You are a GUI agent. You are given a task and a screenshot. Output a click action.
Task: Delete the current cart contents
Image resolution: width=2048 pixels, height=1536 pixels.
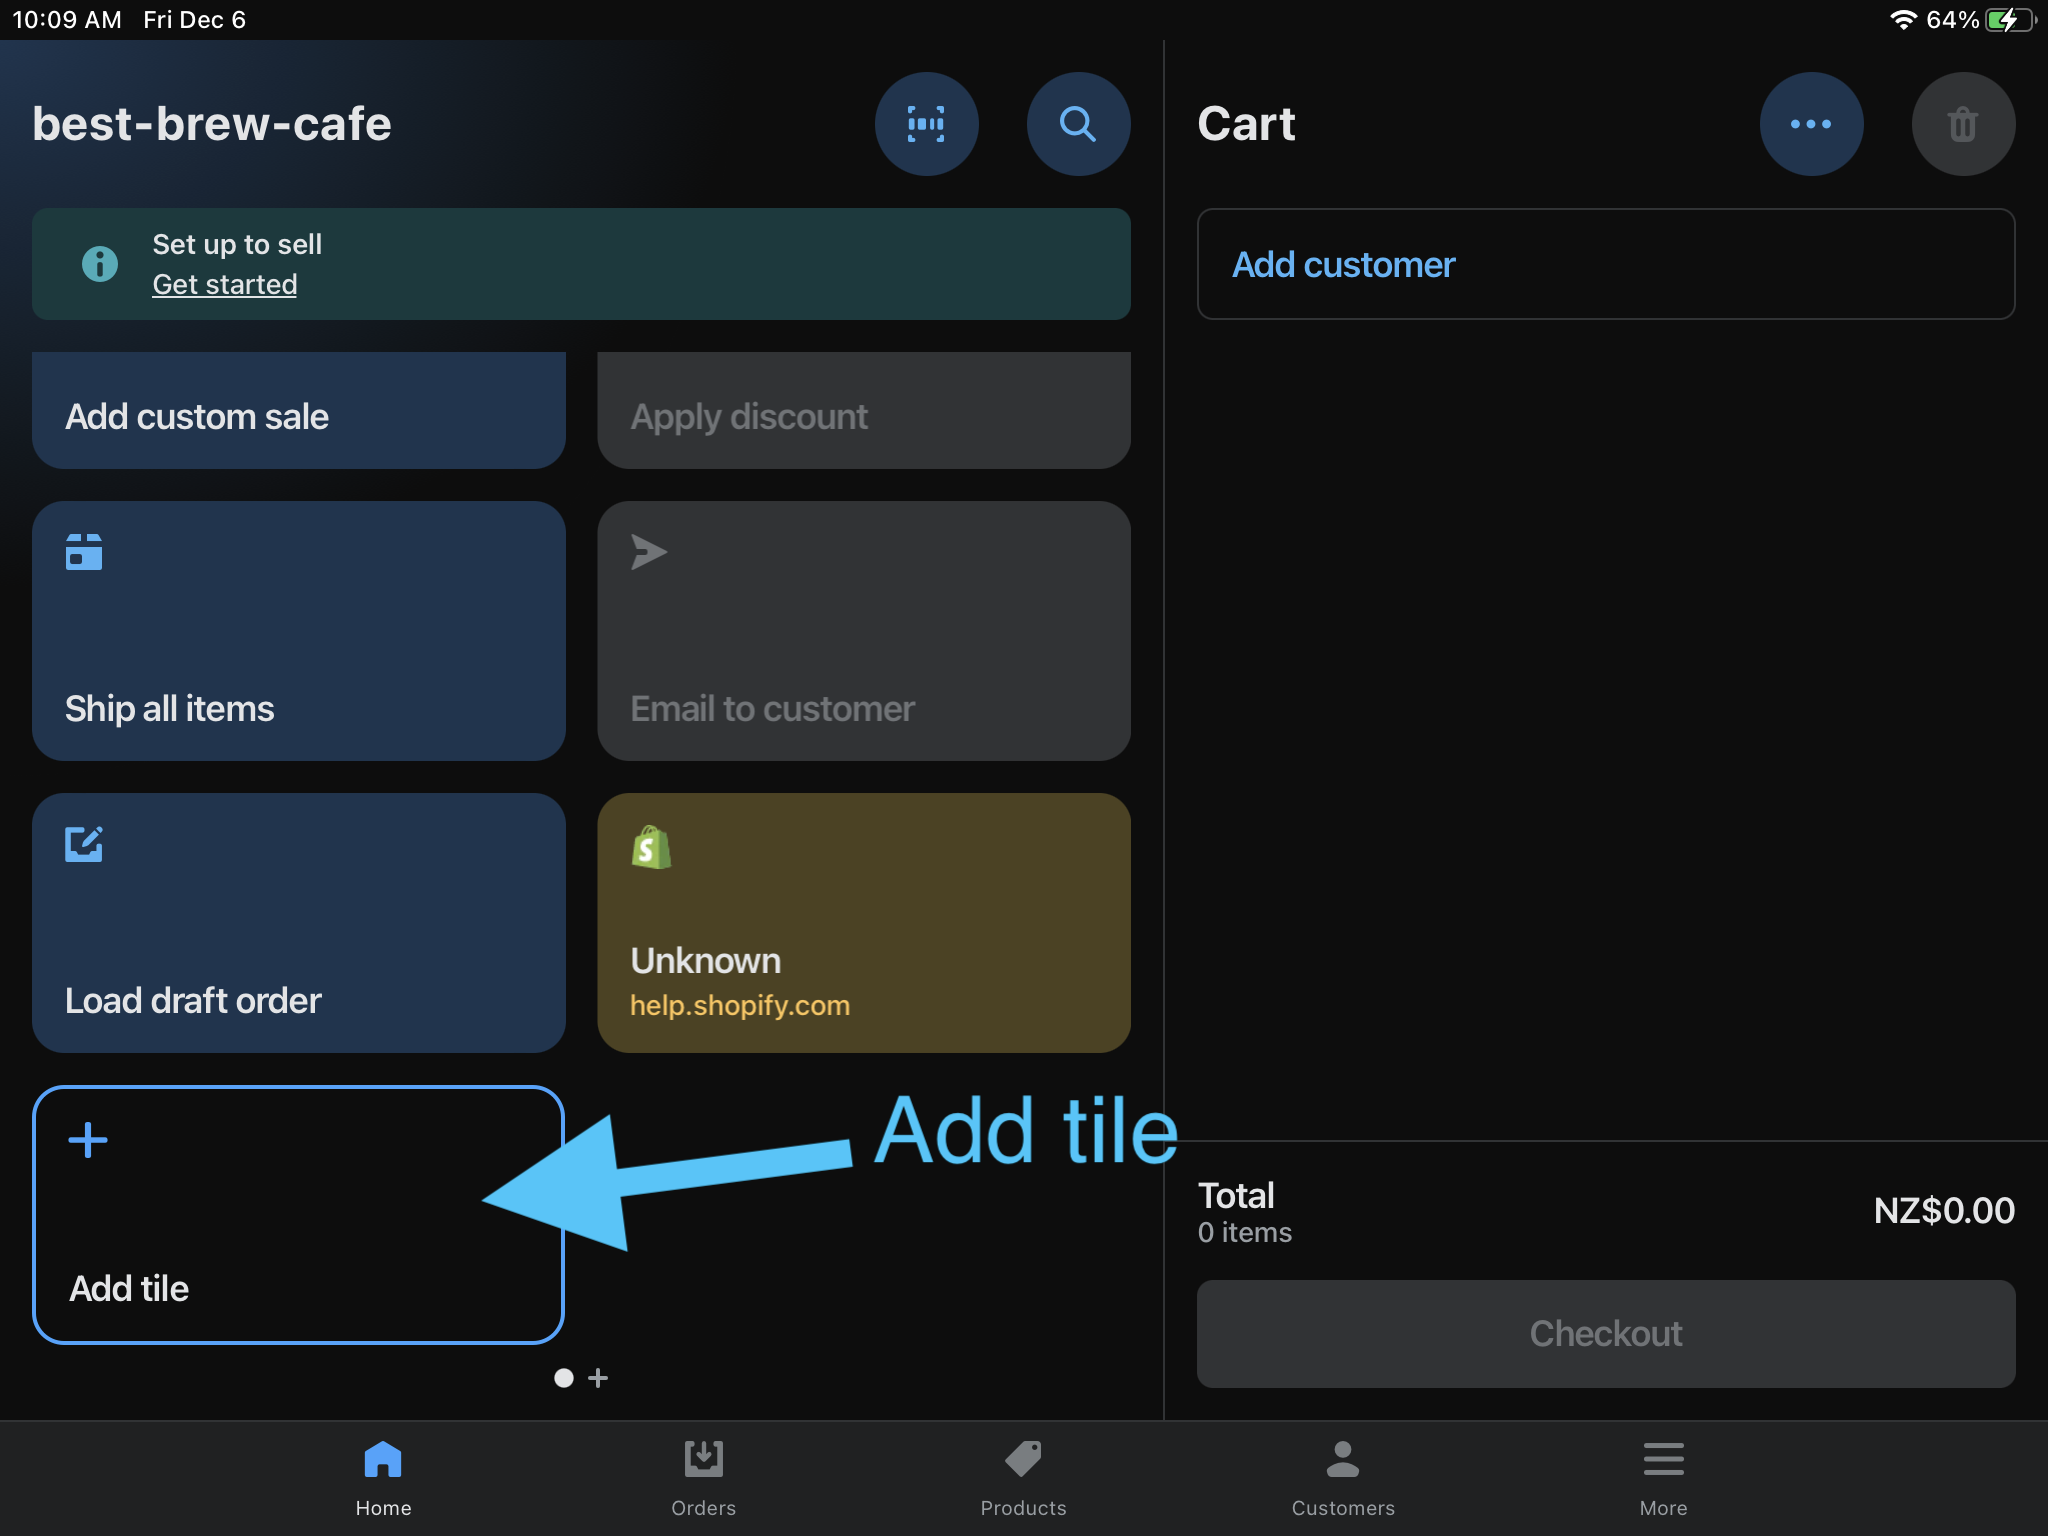(1963, 124)
